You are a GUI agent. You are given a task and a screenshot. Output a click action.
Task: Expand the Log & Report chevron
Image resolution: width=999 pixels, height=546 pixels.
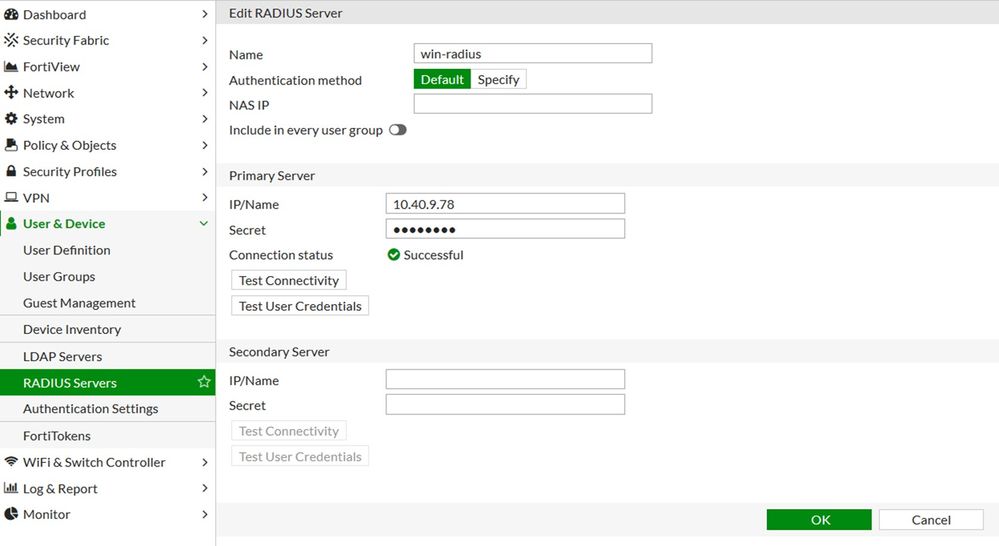coord(204,489)
